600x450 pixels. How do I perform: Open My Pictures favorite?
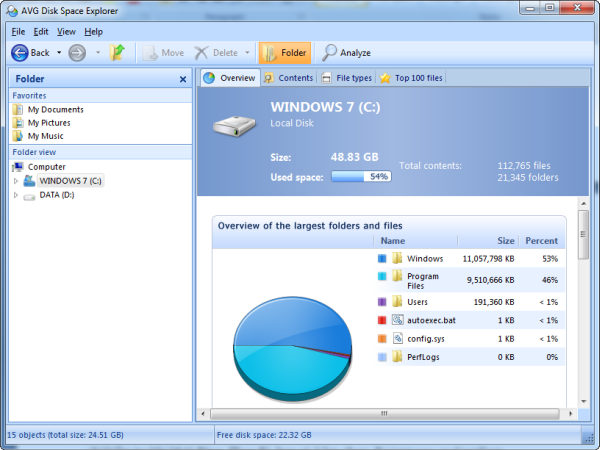(x=49, y=123)
